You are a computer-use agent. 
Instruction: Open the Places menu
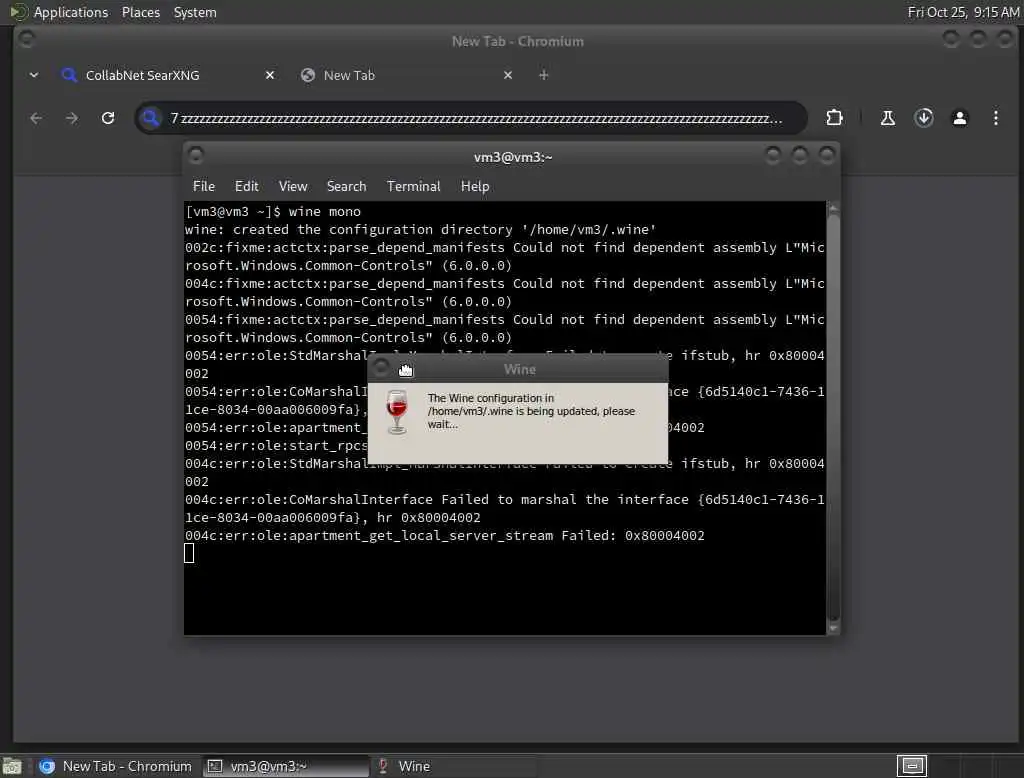click(140, 12)
